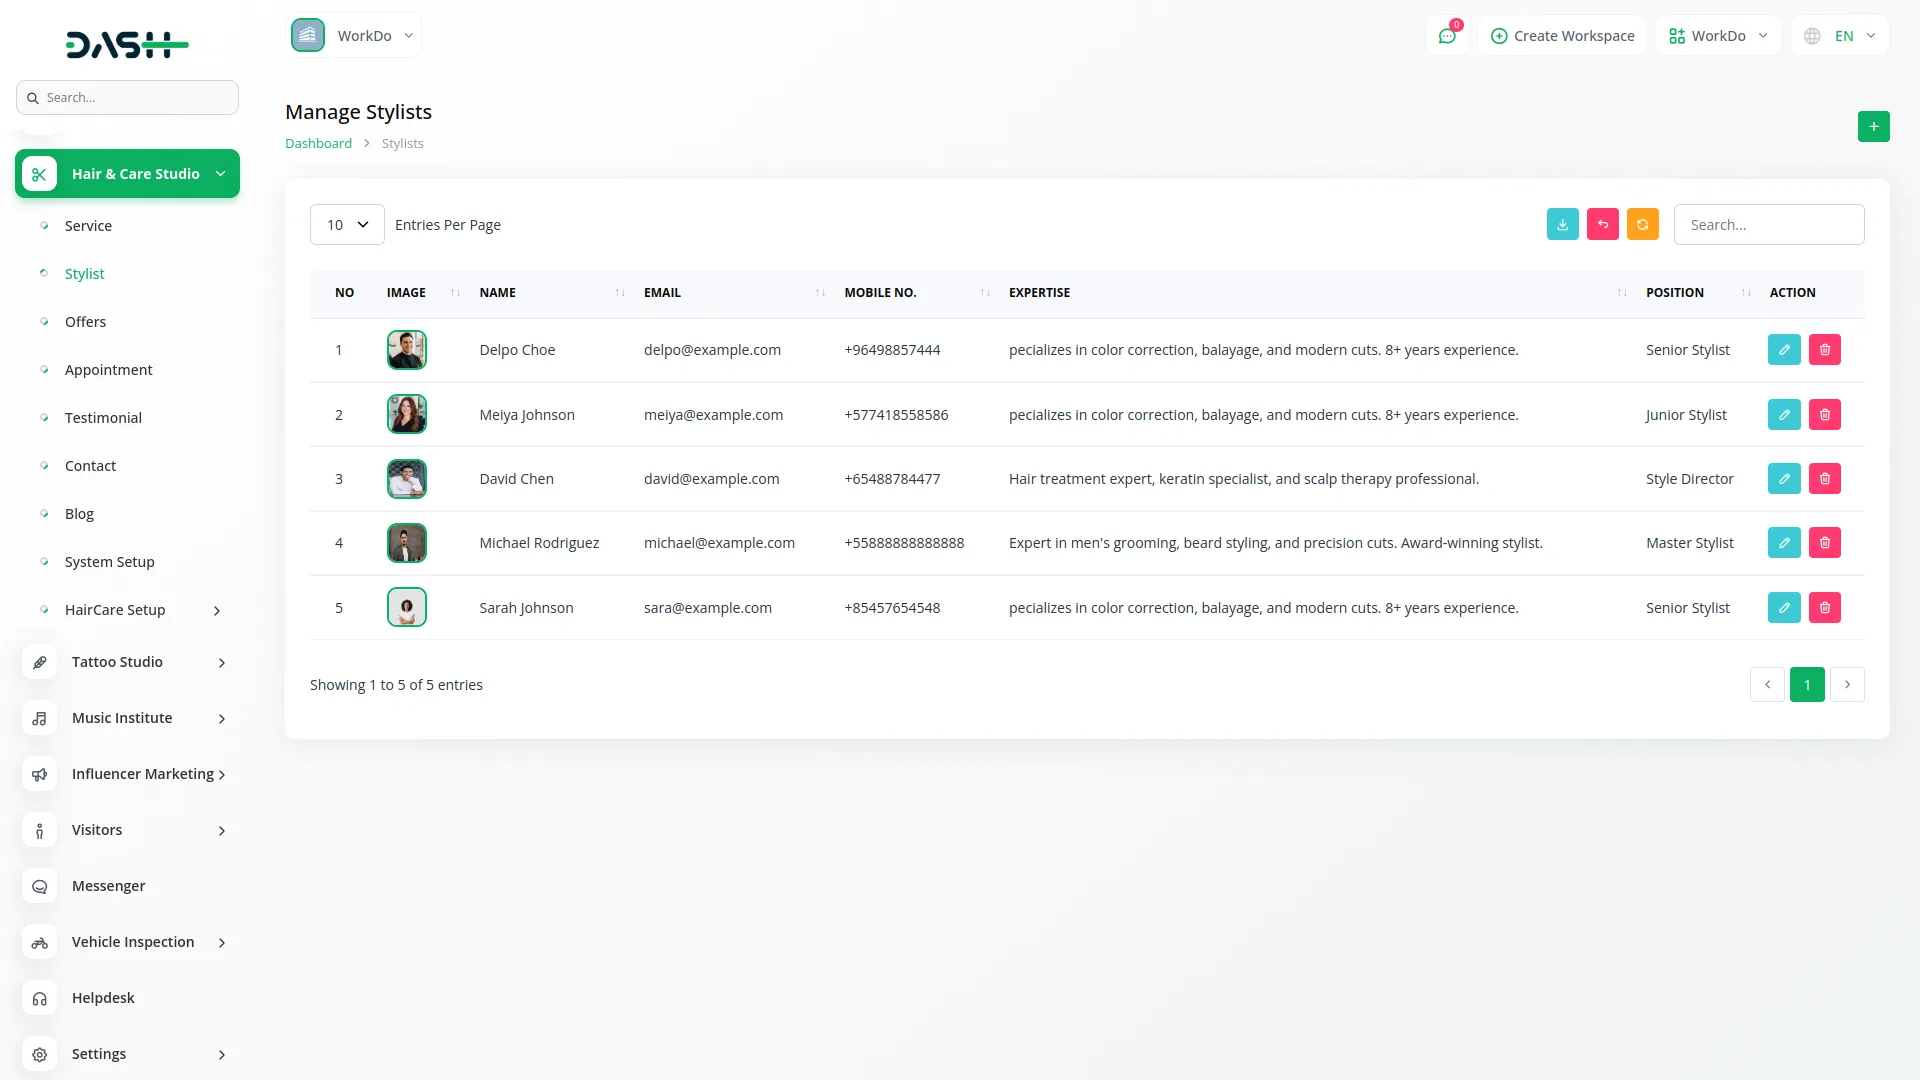Open the Appointment sidebar menu item
The image size is (1920, 1080).
(x=108, y=370)
